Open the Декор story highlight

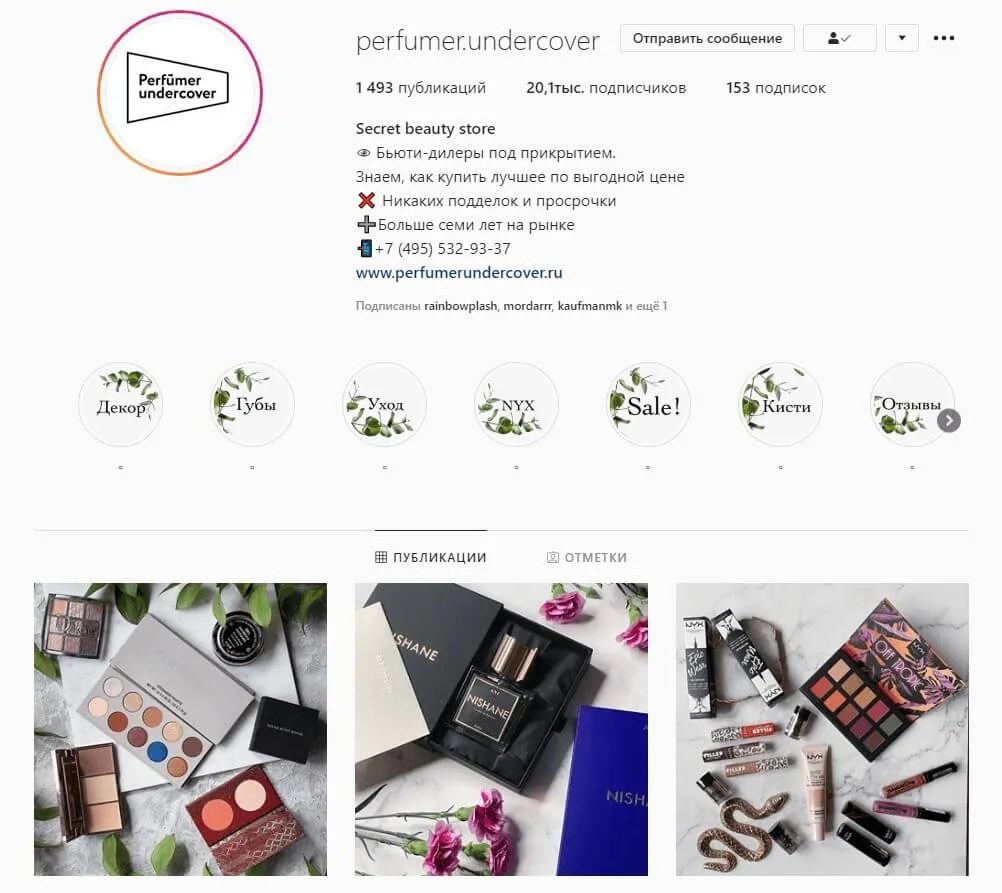pos(120,404)
